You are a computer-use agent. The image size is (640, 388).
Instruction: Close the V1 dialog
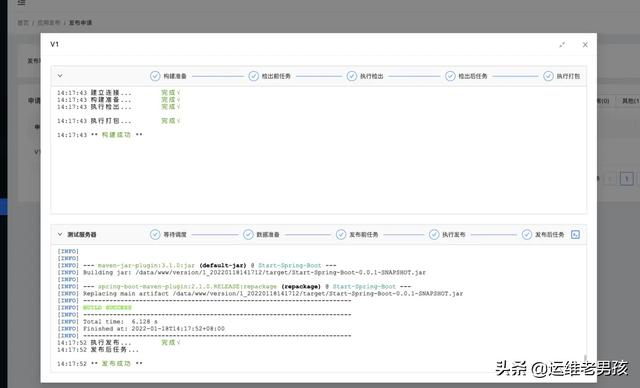tap(585, 44)
